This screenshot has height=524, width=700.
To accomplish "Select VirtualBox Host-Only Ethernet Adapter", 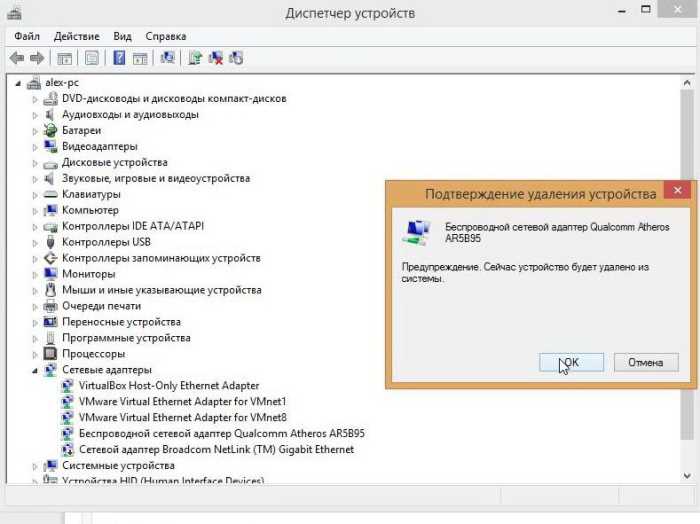I will point(168,386).
